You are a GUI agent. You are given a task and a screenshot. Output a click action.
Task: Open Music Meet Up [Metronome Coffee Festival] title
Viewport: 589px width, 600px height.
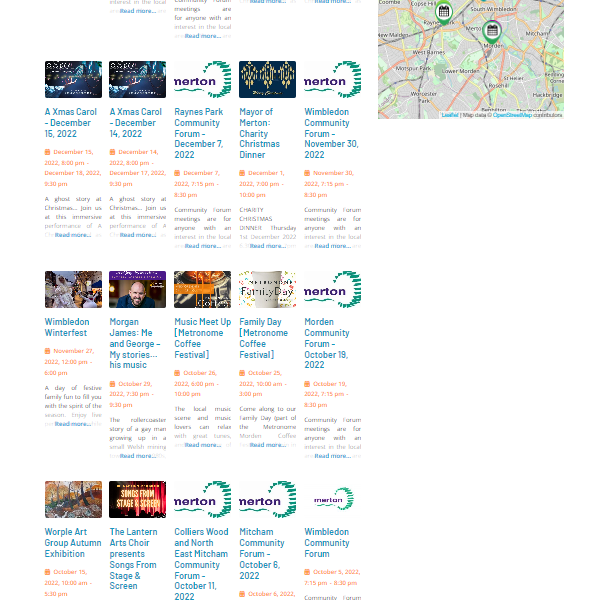[x=203, y=338]
